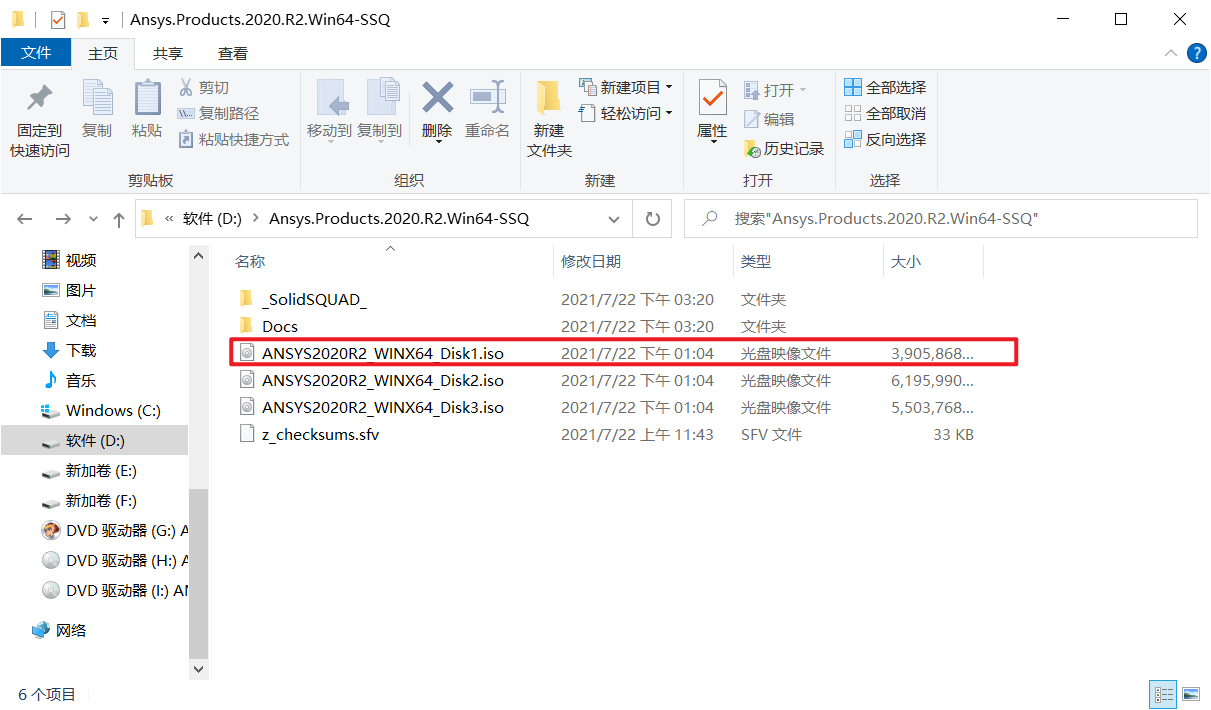The image size is (1211, 710).
Task: Click the Forward navigation arrow
Action: [63, 218]
